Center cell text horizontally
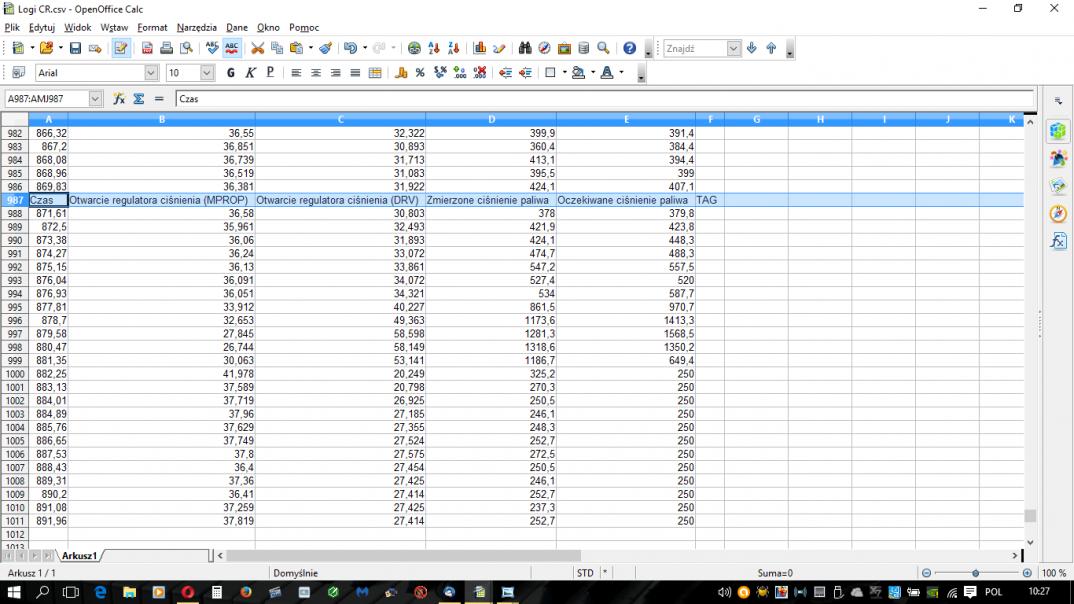The width and height of the screenshot is (1074, 604). pyautogui.click(x=316, y=73)
